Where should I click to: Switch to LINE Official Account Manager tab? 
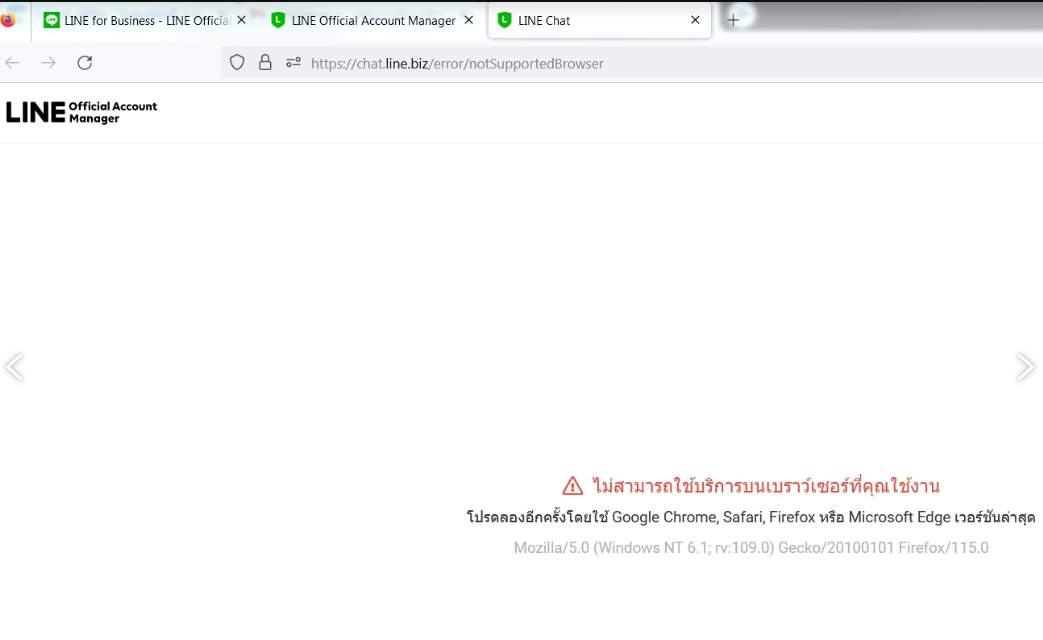click(x=372, y=21)
